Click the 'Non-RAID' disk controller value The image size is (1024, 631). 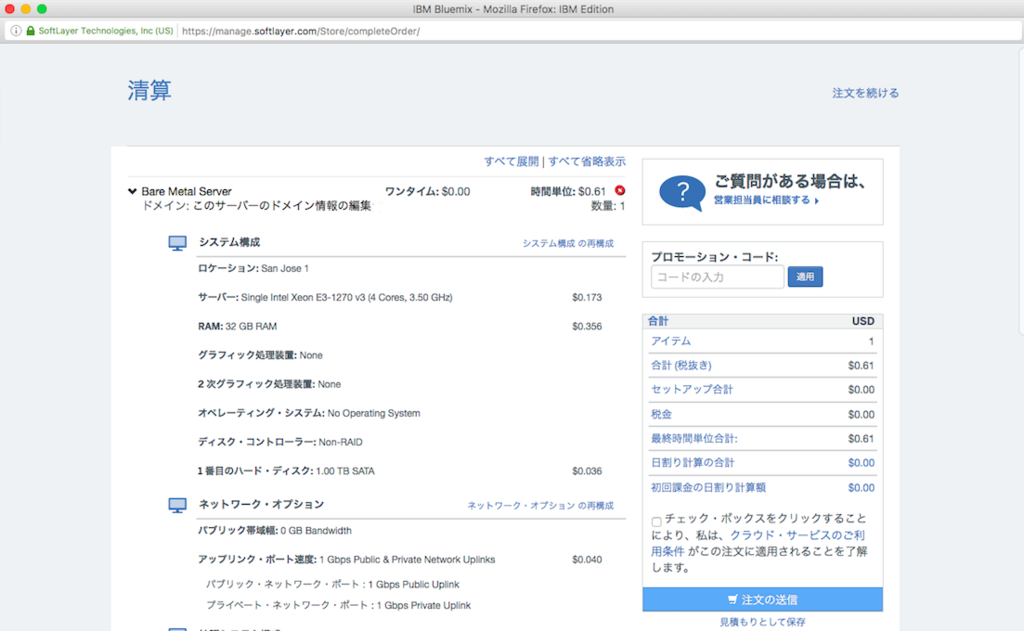coord(340,442)
